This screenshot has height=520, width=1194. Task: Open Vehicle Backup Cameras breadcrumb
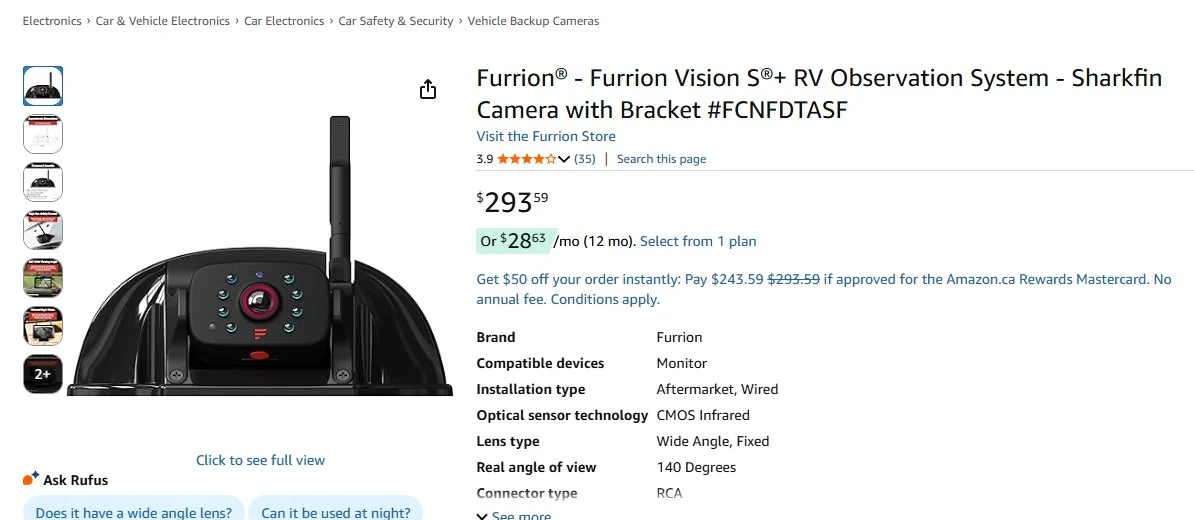(534, 21)
